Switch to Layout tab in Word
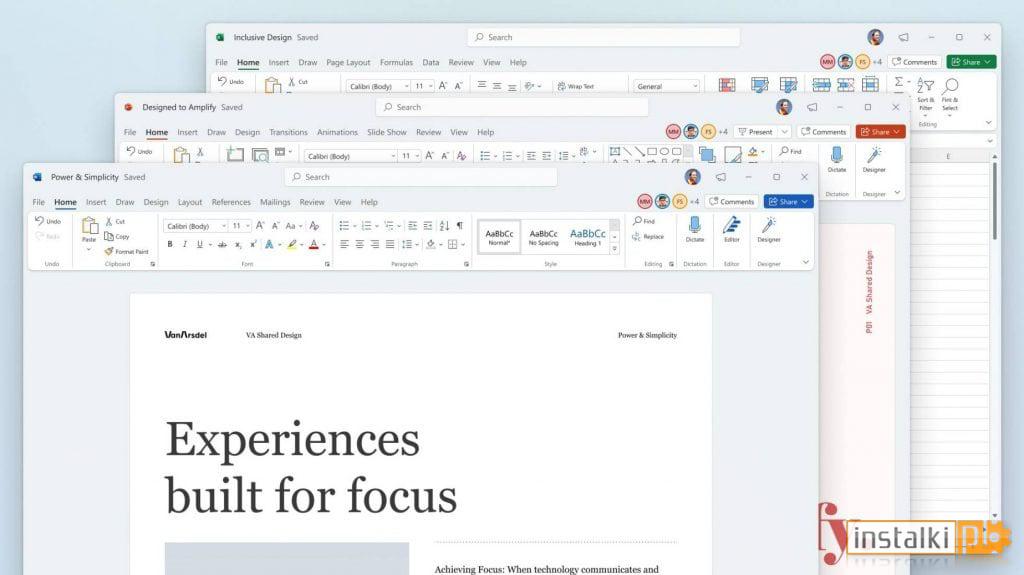 pyautogui.click(x=190, y=202)
